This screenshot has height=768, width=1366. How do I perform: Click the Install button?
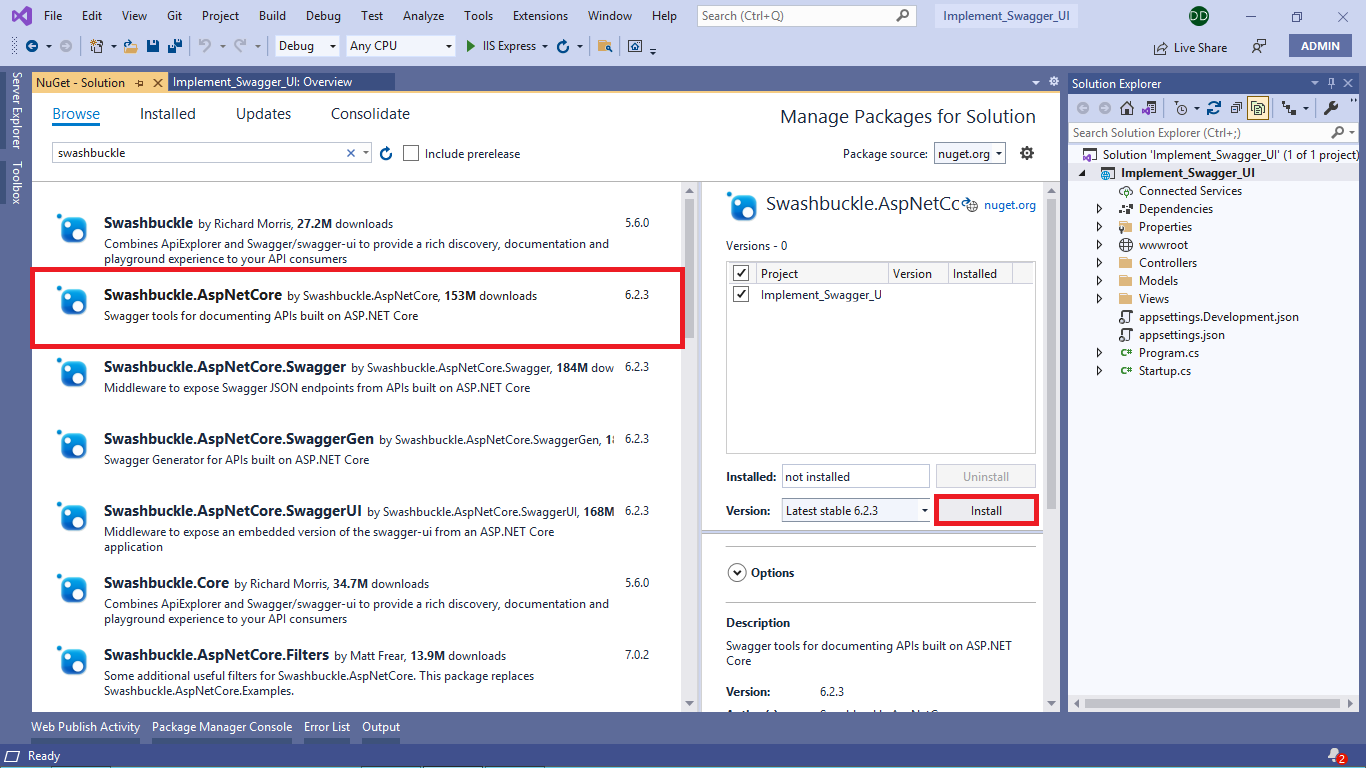pyautogui.click(x=986, y=510)
